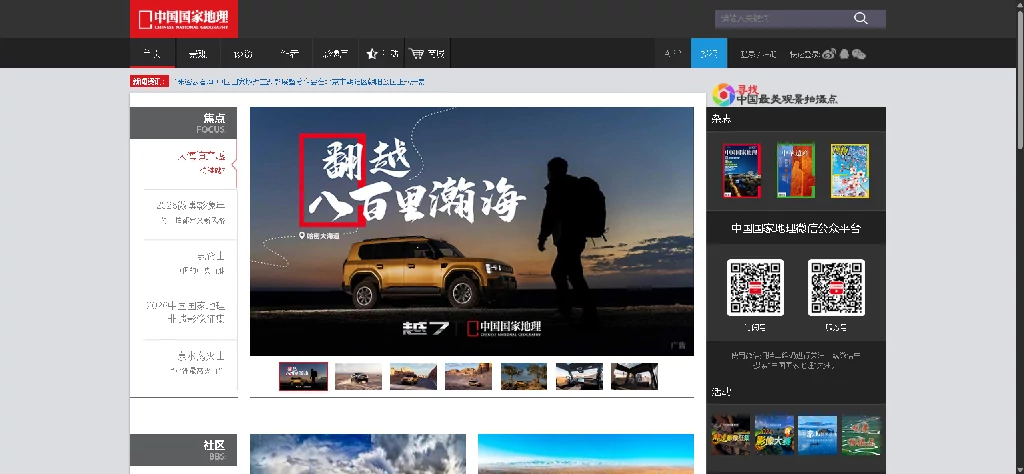The width and height of the screenshot is (1024, 474).
Task: Click the magnifier search icon
Action: (x=861, y=18)
